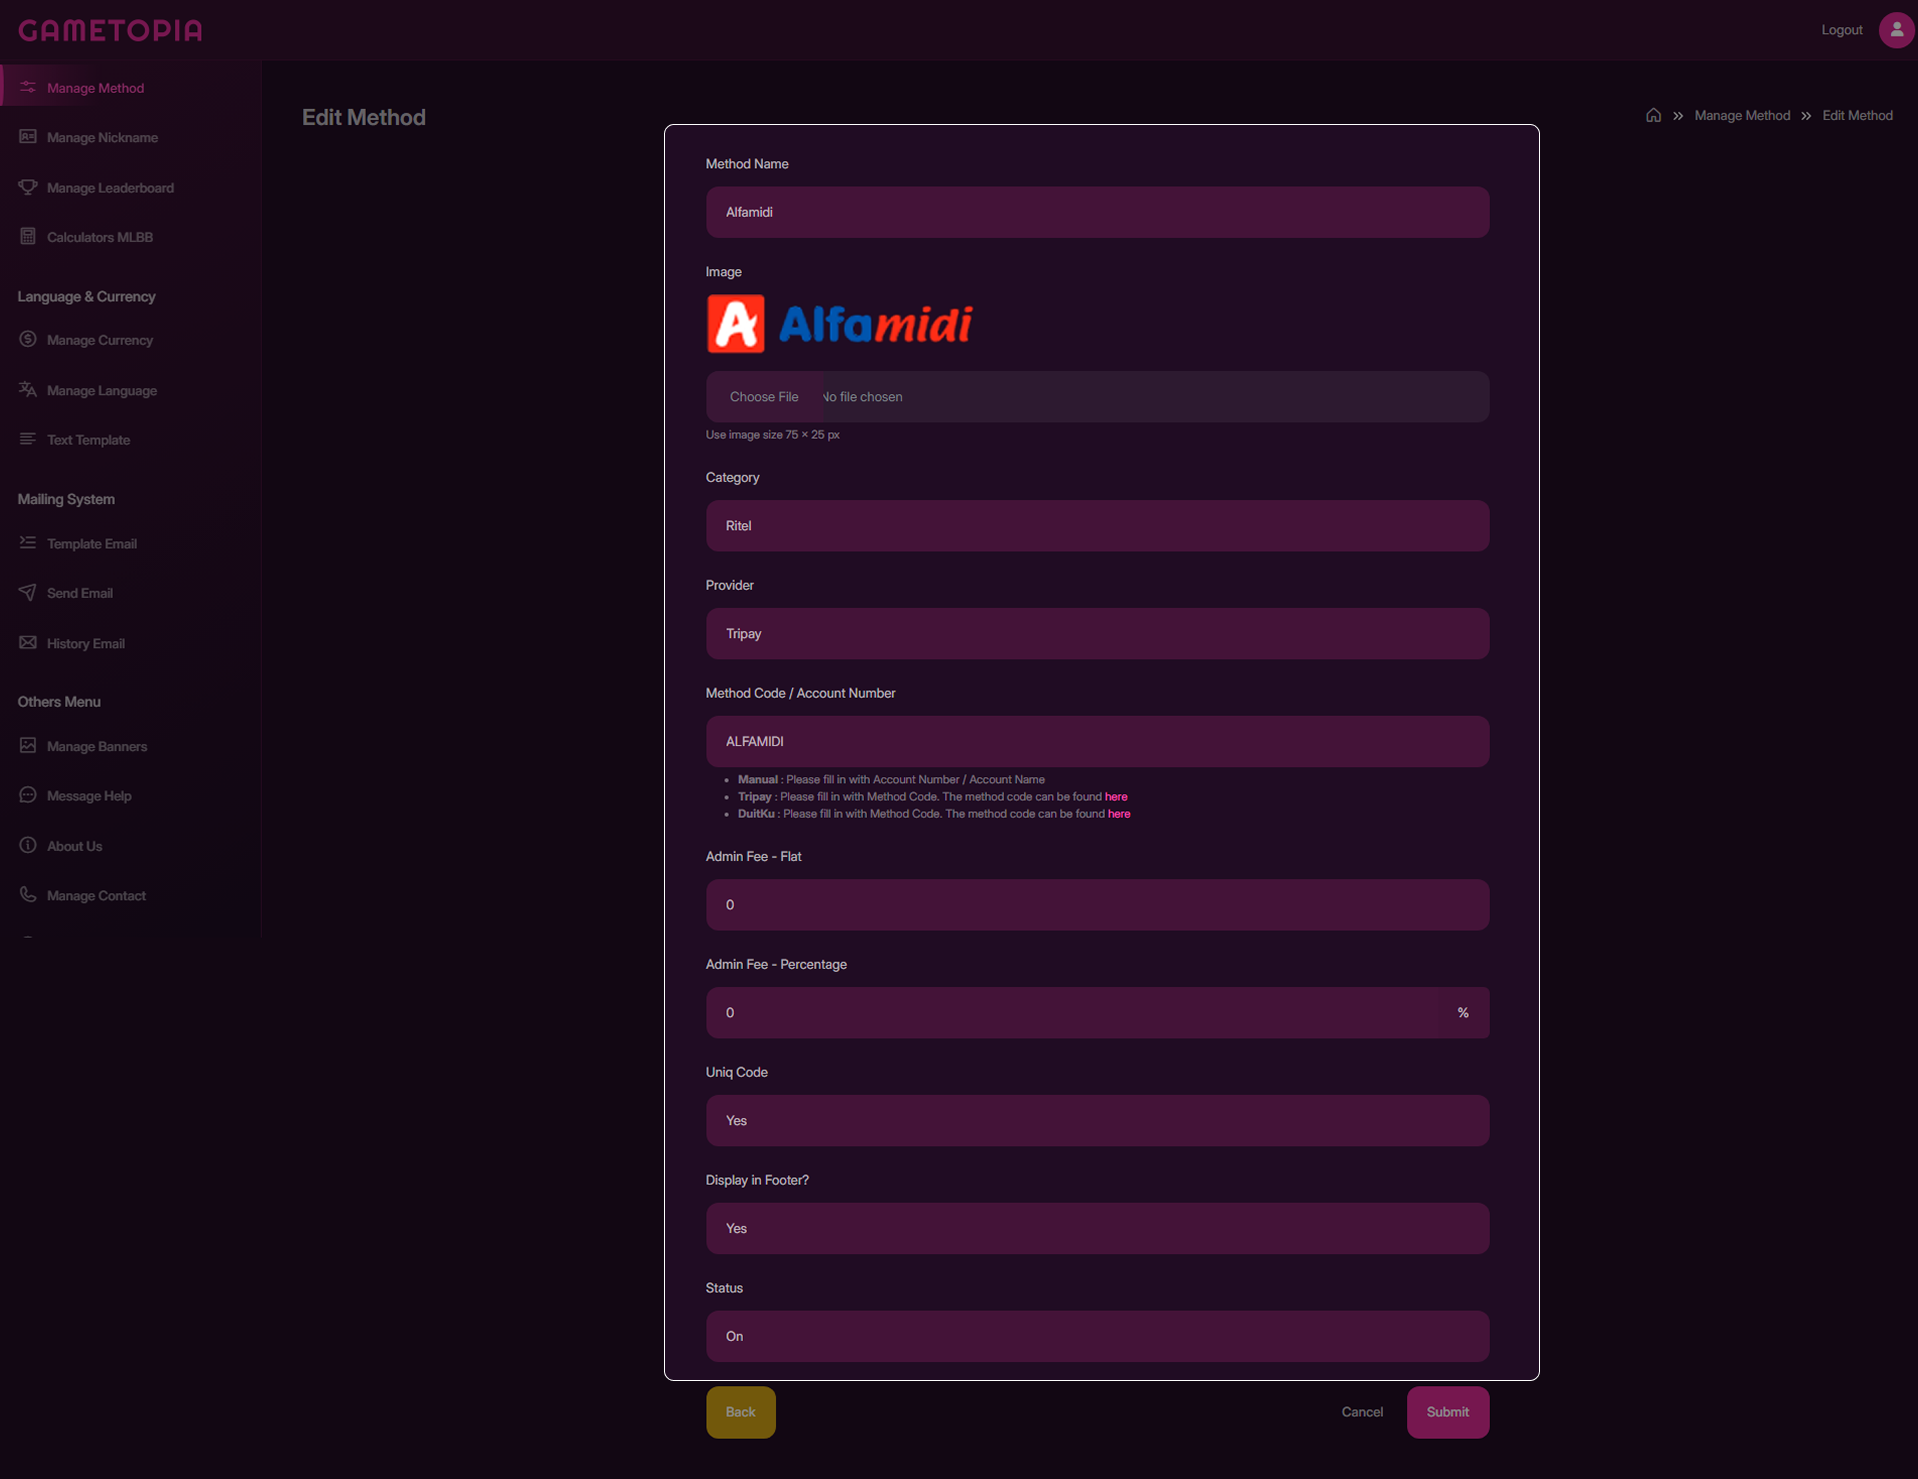Viewport: 1918px width, 1479px height.
Task: Click the yellow Back button
Action: [740, 1412]
